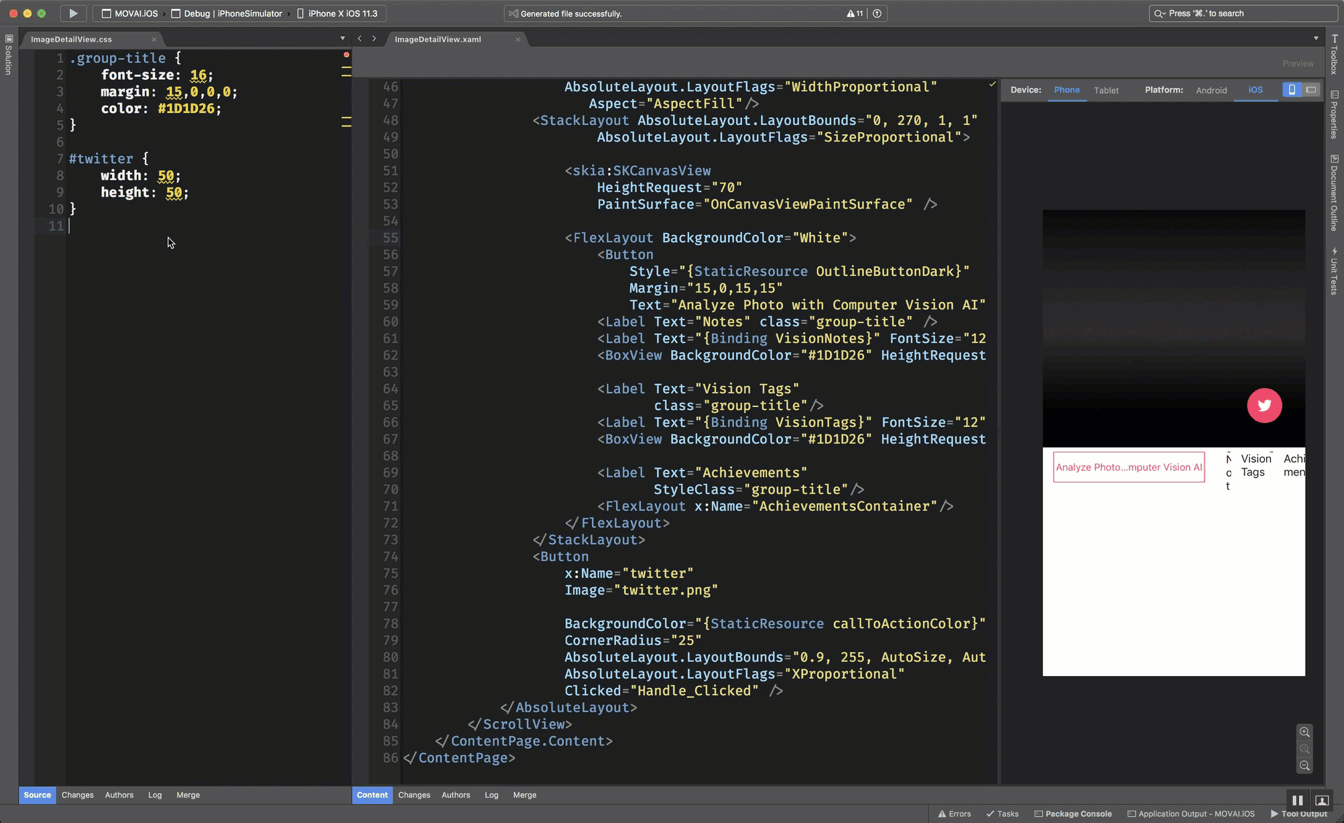
Task: Open the iPhone X iOS 11.3 device selector
Action: pyautogui.click(x=337, y=14)
